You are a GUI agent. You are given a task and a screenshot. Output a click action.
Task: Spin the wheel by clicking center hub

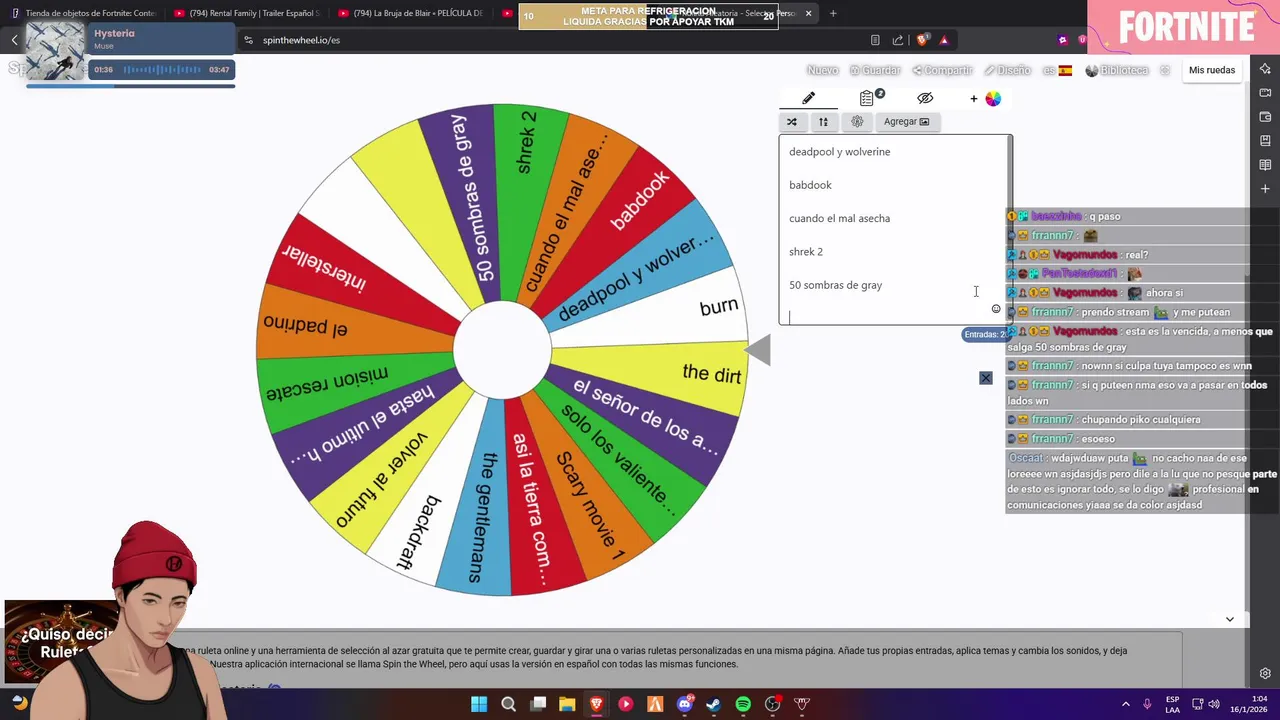[502, 351]
